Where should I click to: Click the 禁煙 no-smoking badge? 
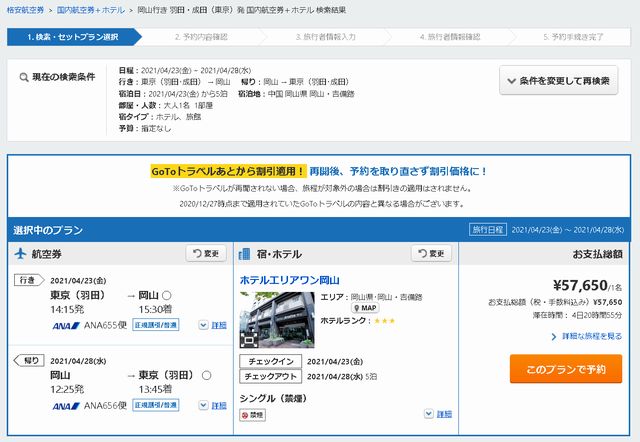pos(252,415)
